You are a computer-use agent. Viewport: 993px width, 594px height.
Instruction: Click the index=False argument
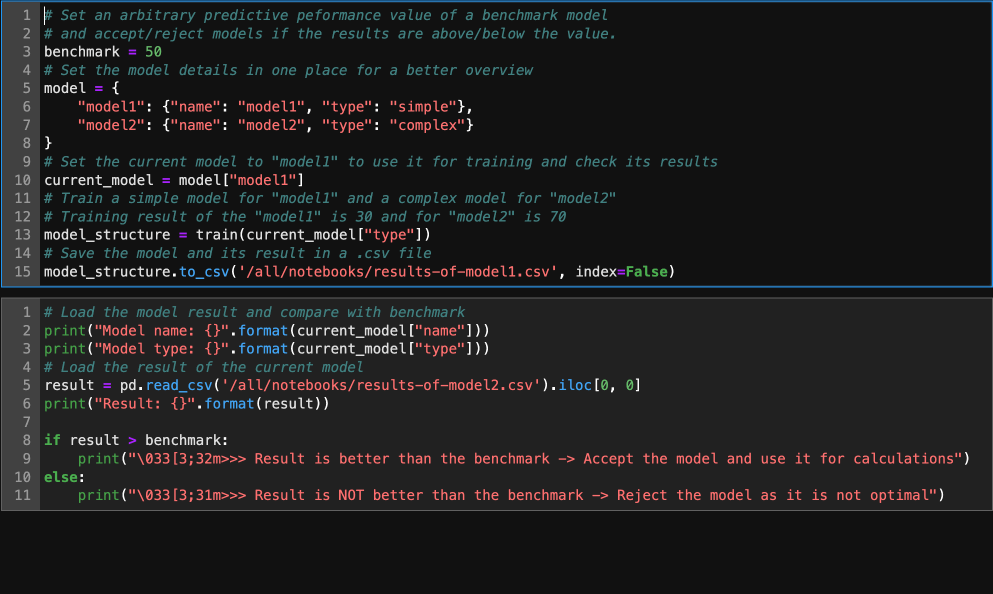tap(621, 272)
